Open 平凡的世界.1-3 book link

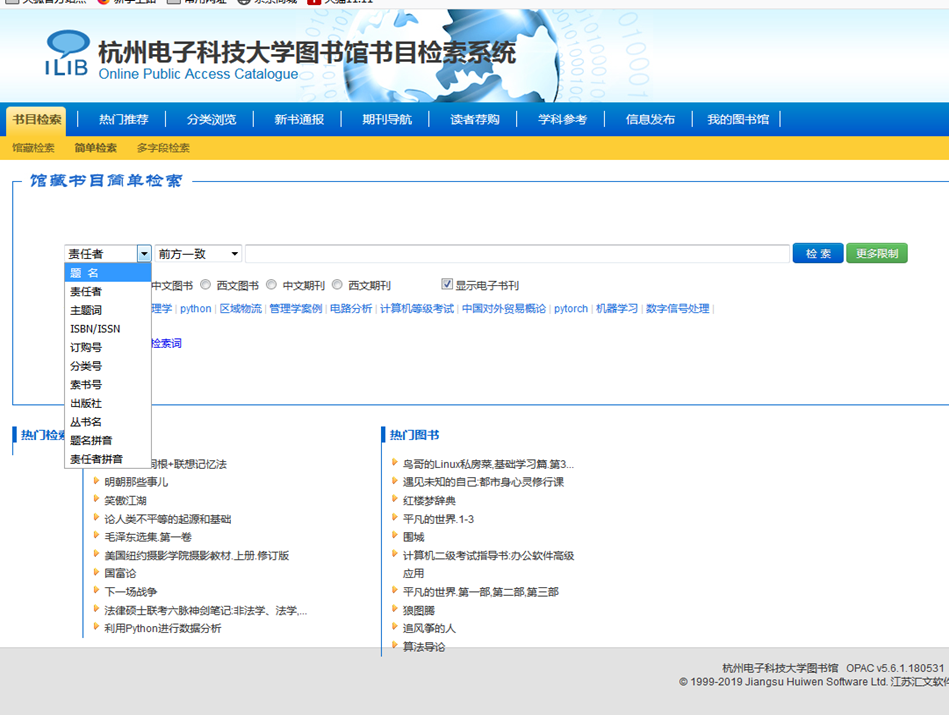coord(438,519)
